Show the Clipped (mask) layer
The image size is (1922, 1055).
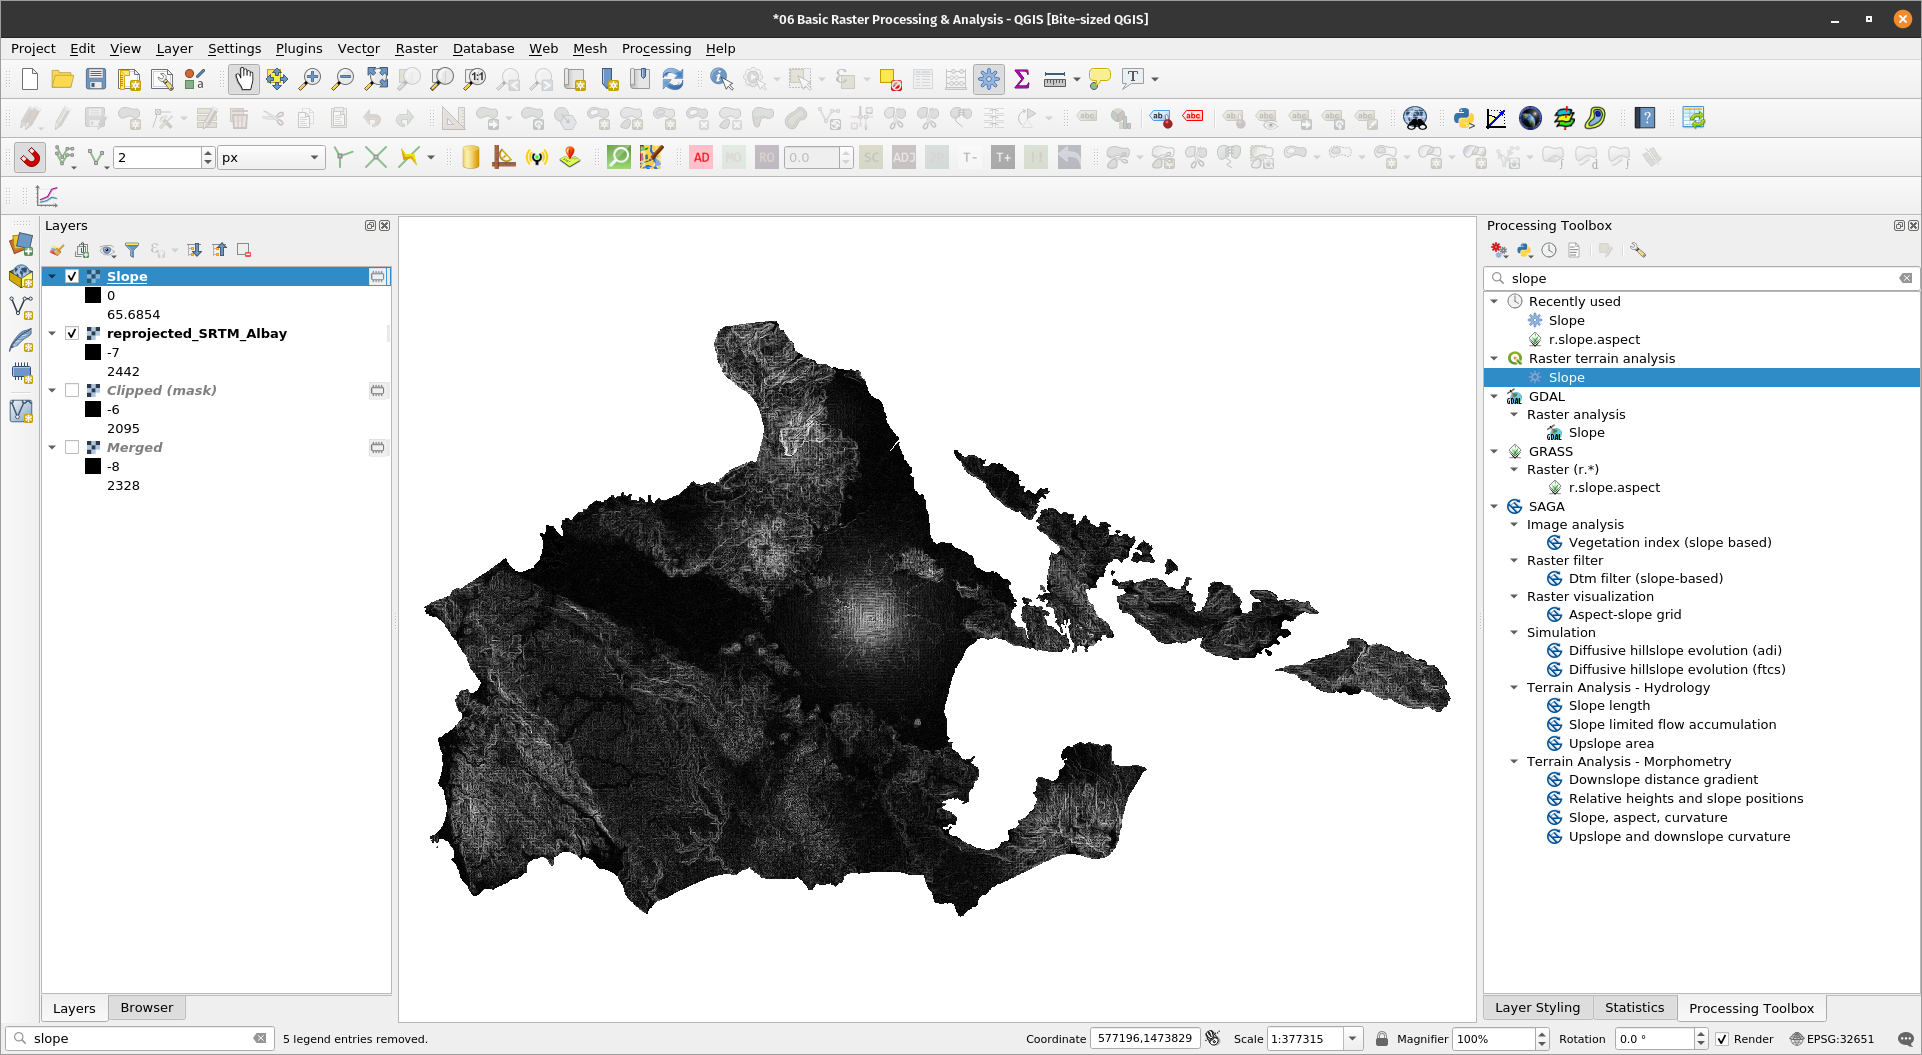click(72, 390)
